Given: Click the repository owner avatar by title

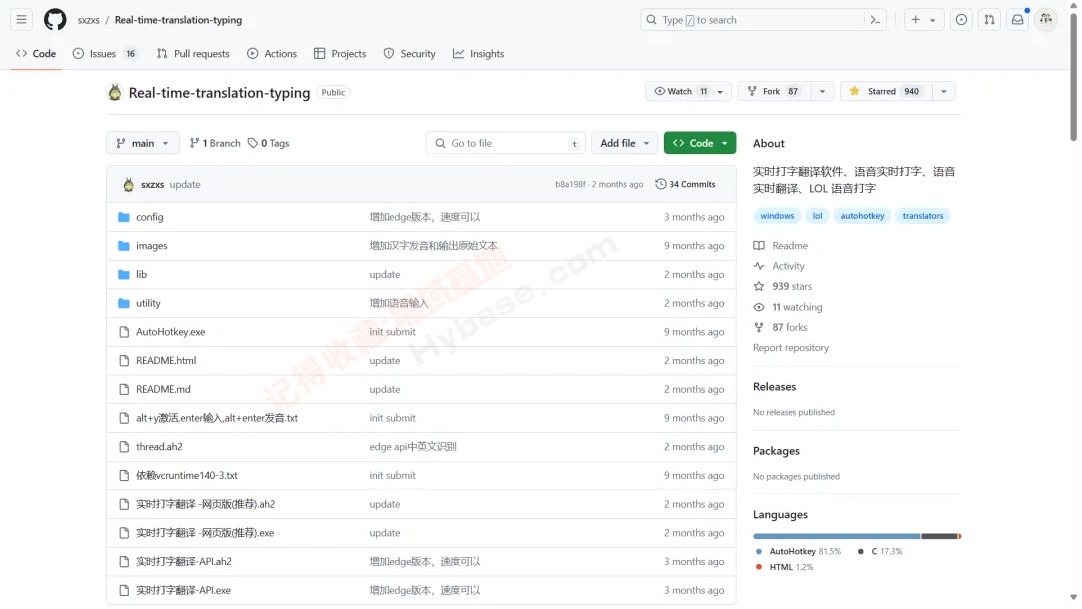Looking at the screenshot, I should (115, 92).
